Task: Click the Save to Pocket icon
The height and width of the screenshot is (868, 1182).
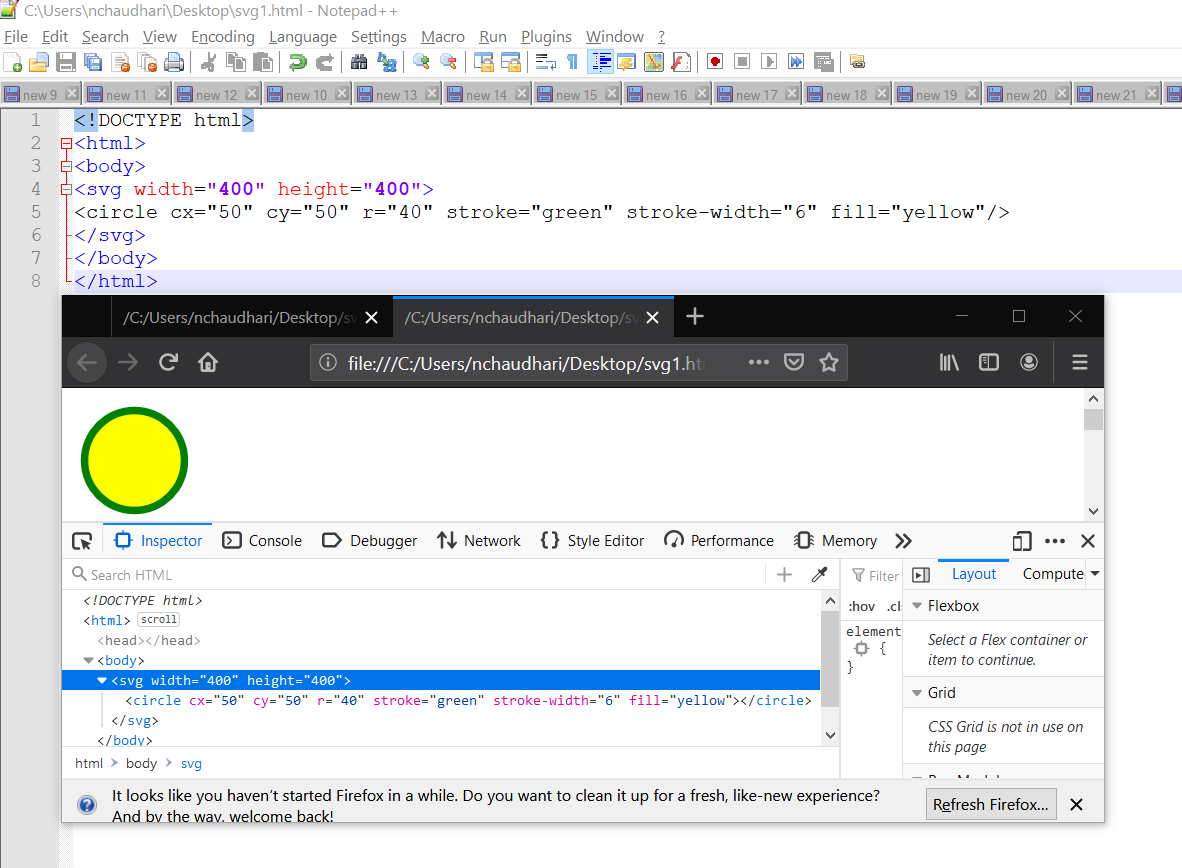Action: pyautogui.click(x=794, y=363)
